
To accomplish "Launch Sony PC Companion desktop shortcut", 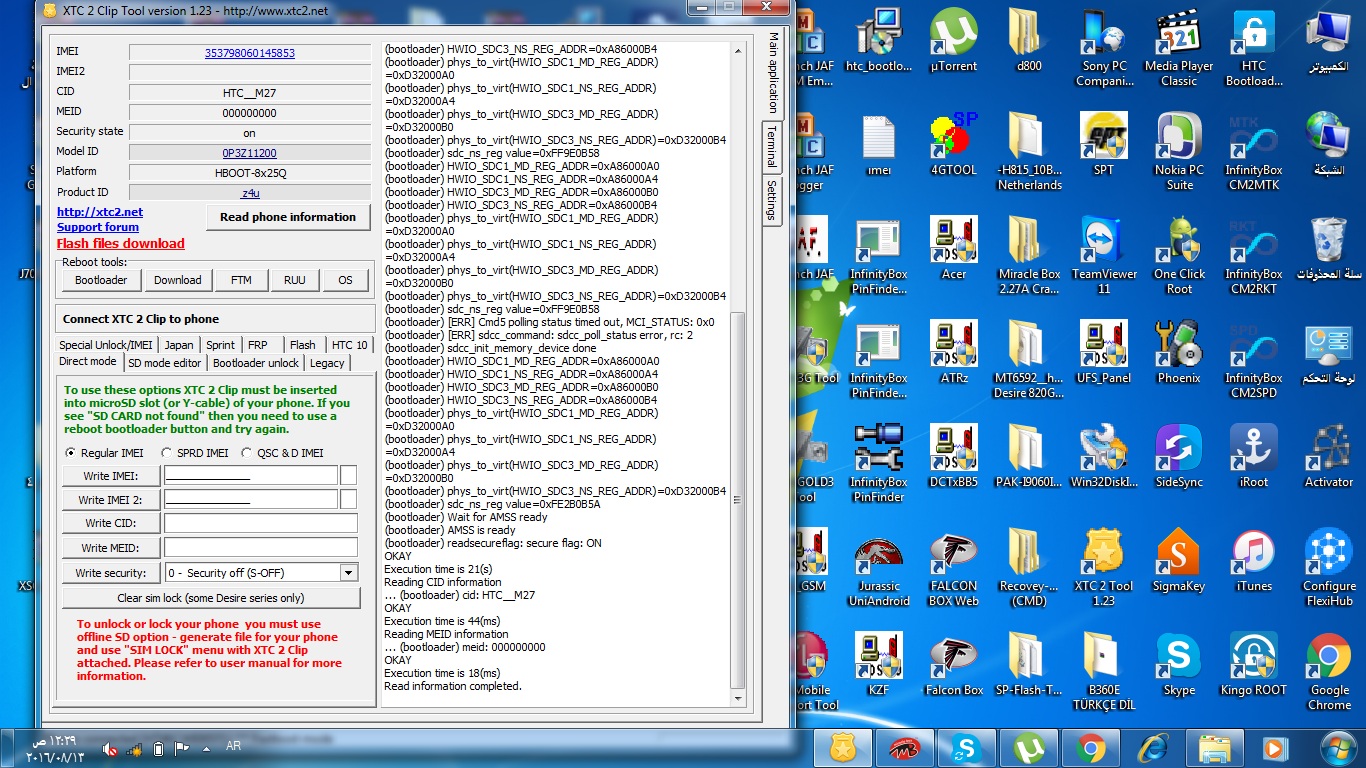I will [1104, 47].
